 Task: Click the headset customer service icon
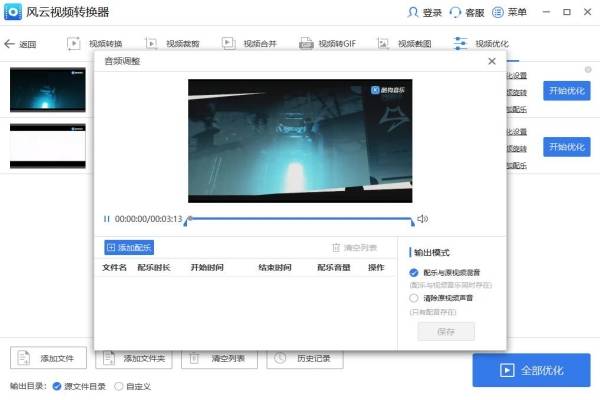[x=455, y=12]
